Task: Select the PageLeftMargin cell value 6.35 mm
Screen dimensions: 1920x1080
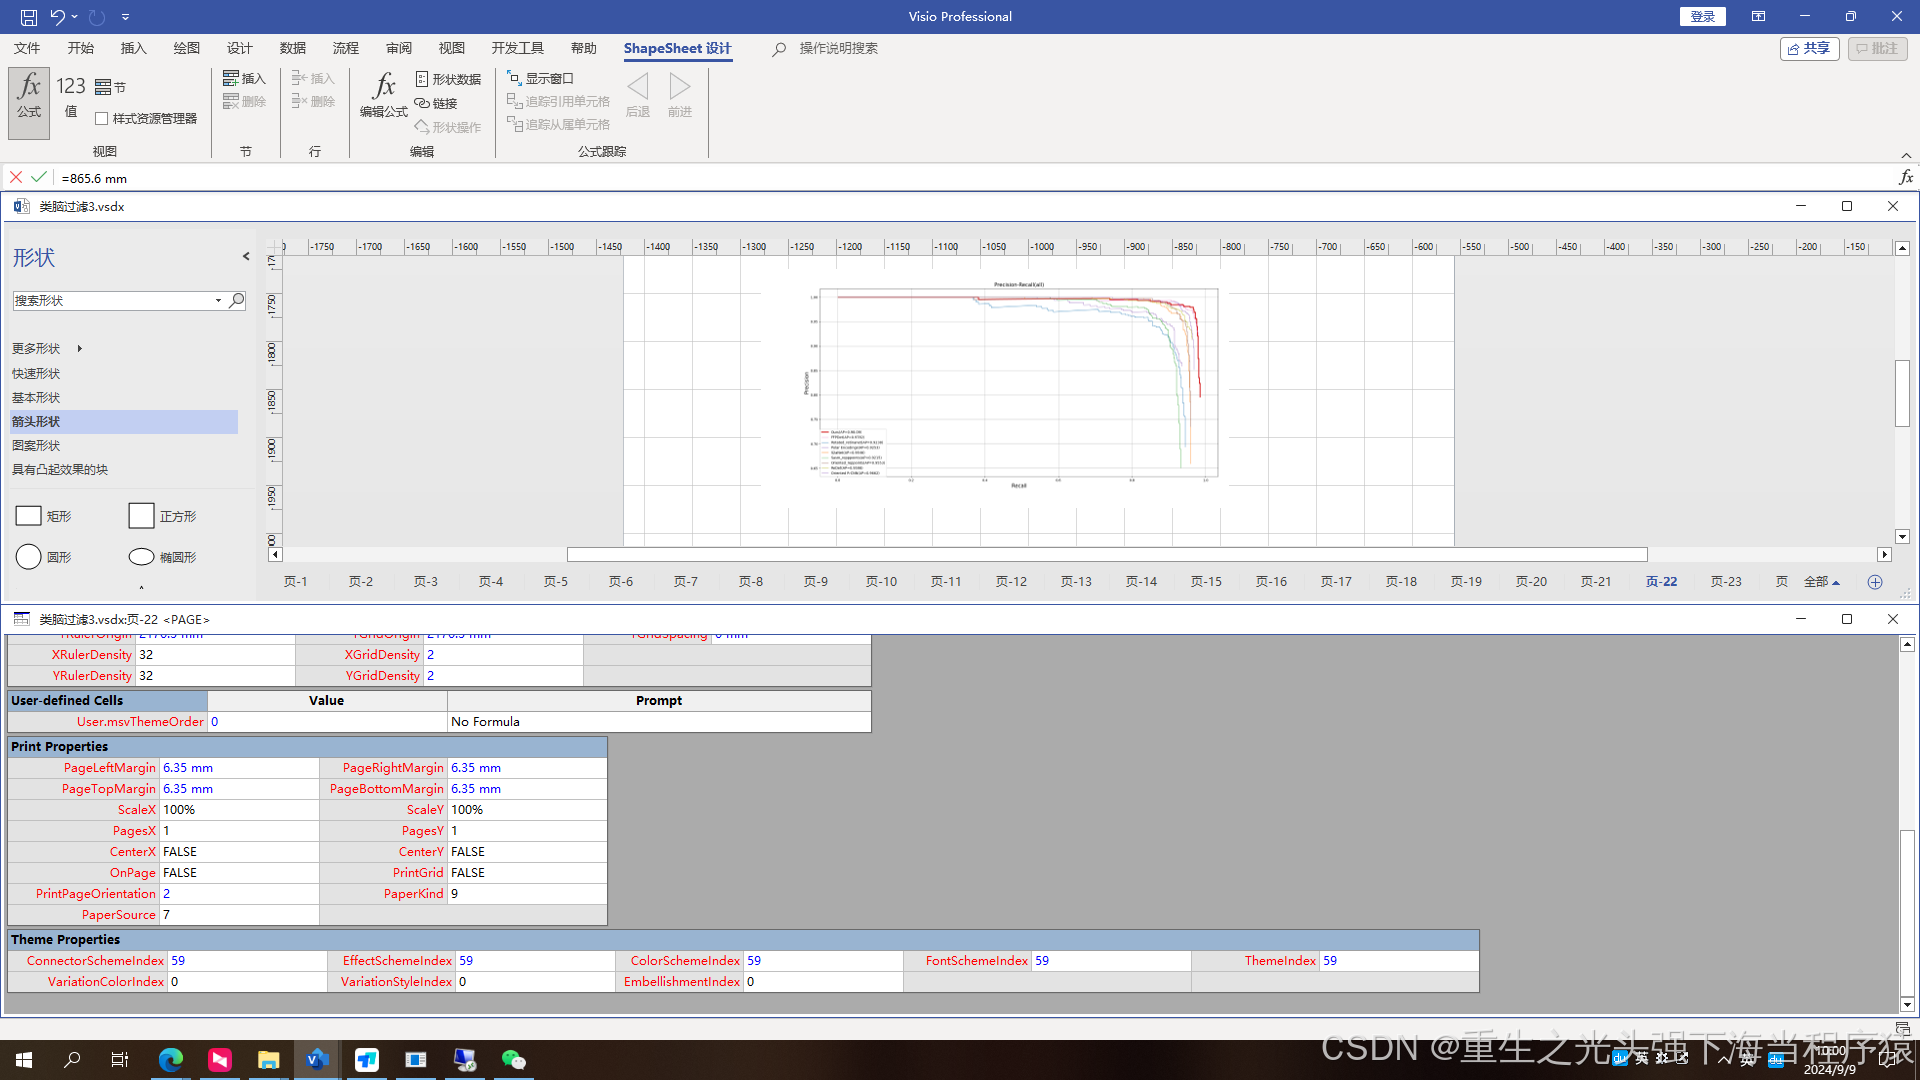Action: tap(239, 767)
